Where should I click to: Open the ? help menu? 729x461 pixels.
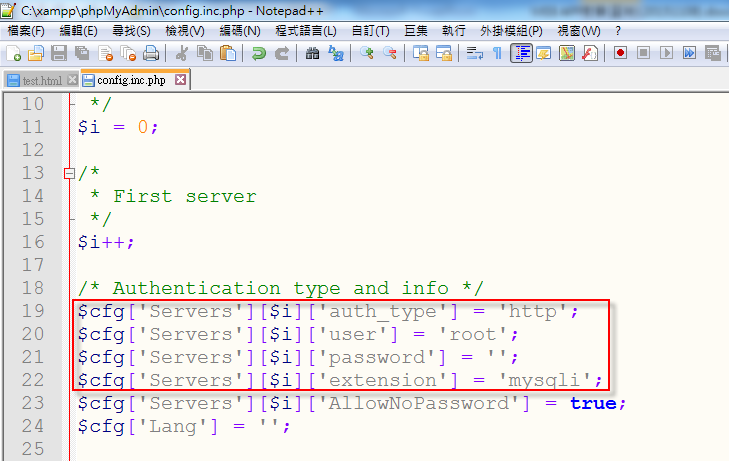coord(617,31)
